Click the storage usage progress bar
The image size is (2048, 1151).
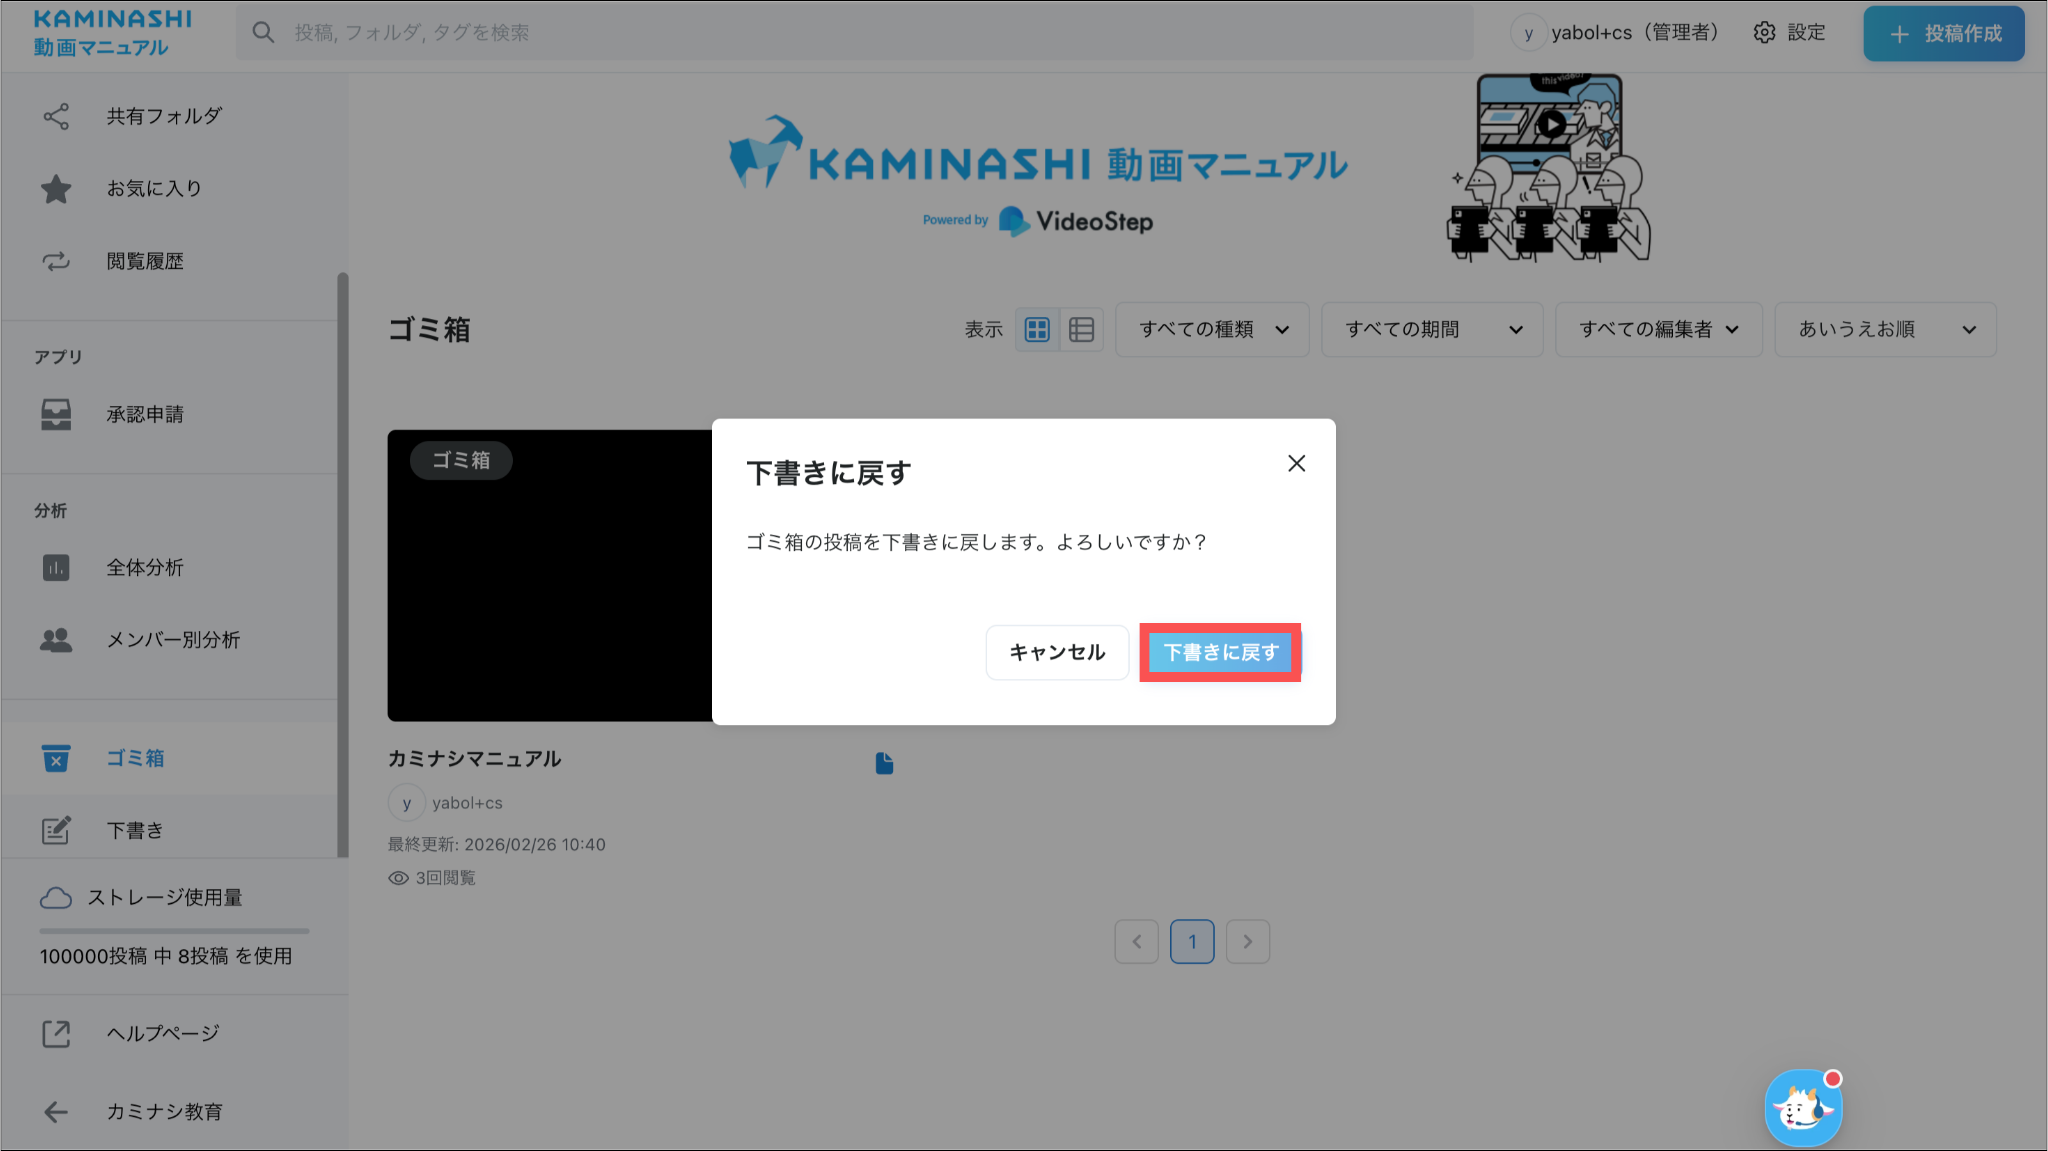(174, 931)
